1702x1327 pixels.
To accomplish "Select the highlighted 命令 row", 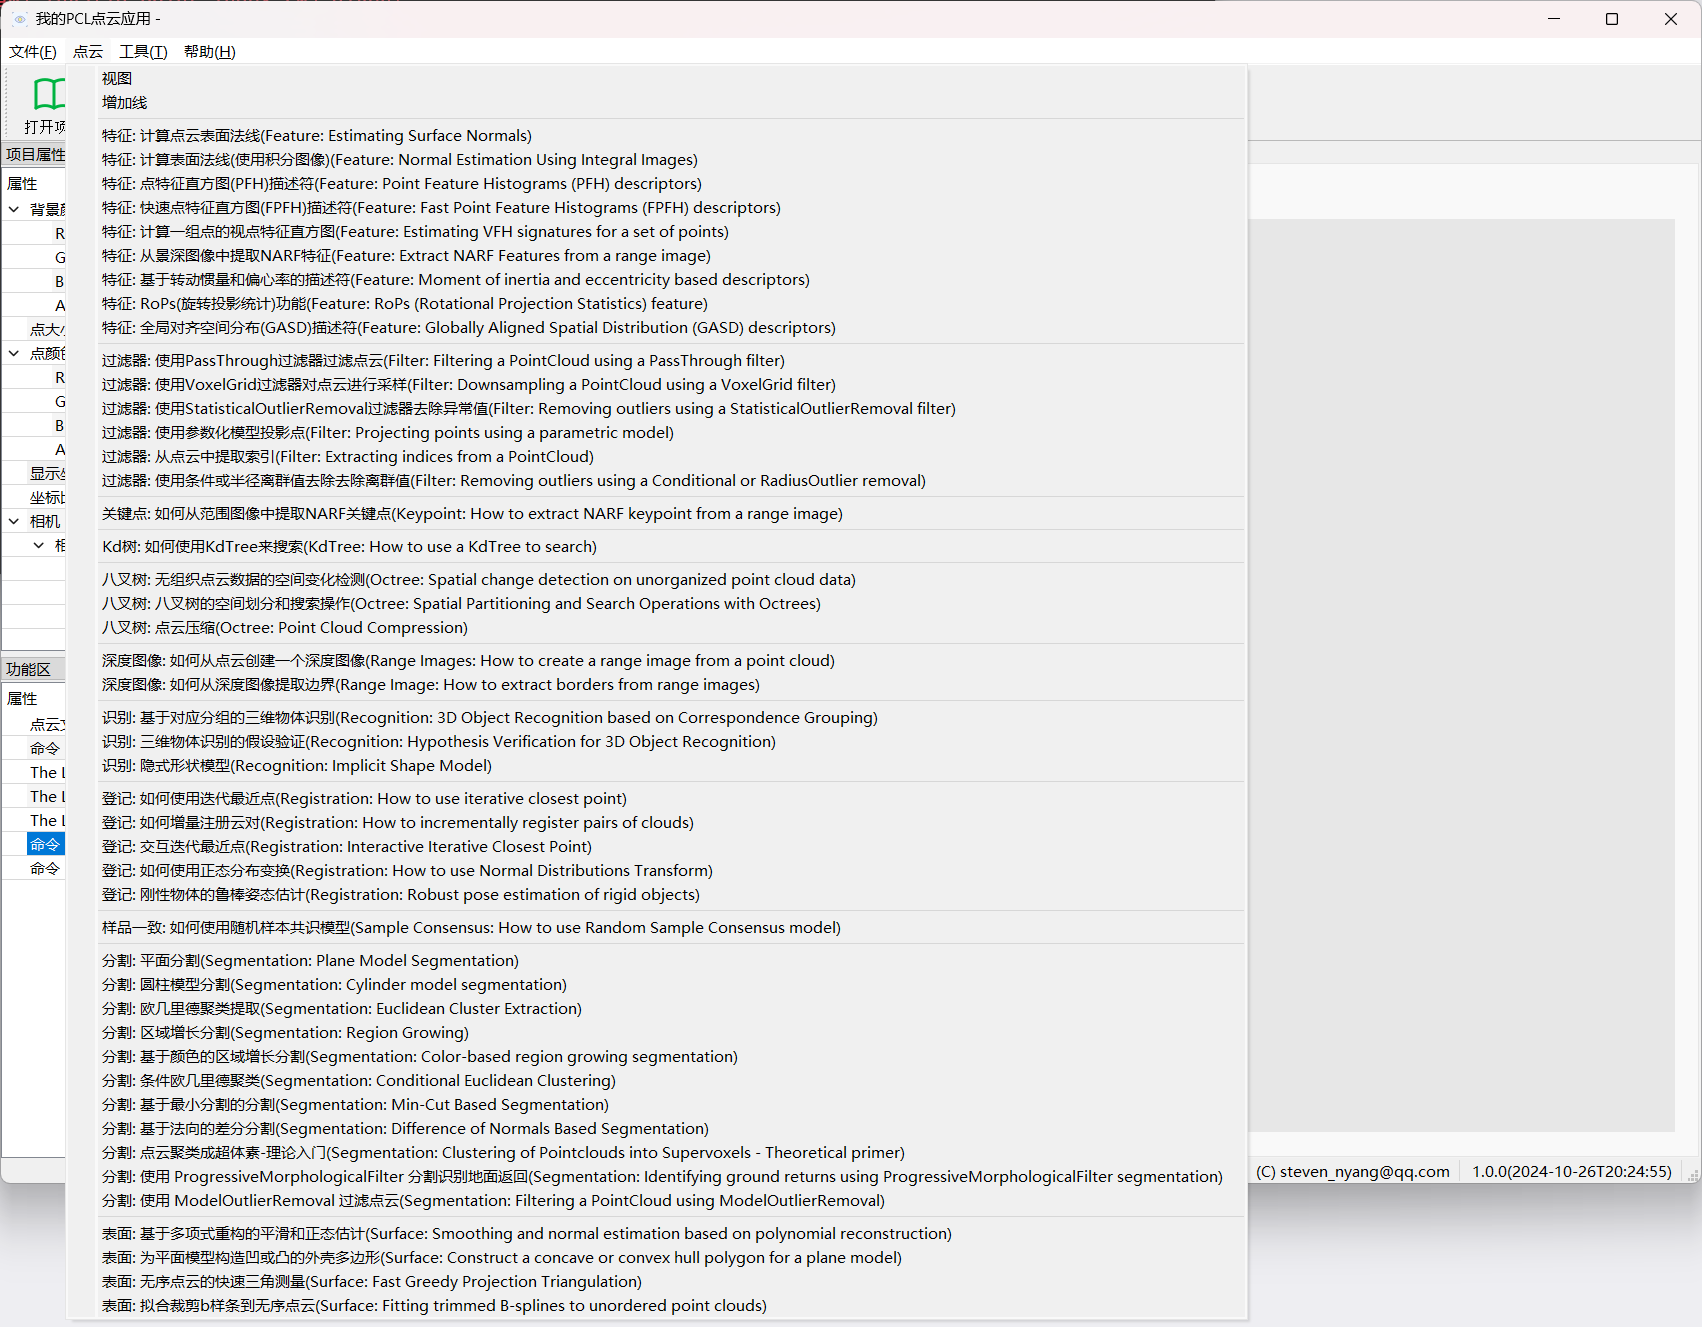I will coord(45,845).
